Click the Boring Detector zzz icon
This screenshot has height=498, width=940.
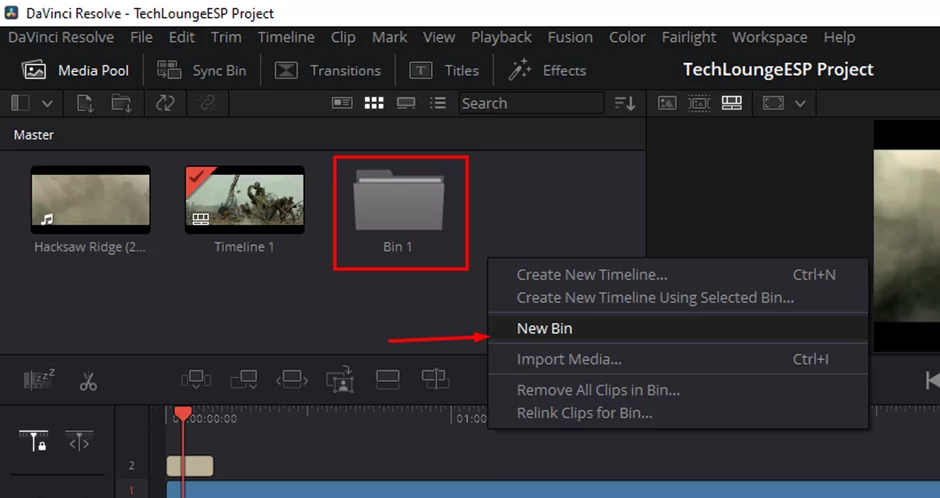pyautogui.click(x=39, y=379)
